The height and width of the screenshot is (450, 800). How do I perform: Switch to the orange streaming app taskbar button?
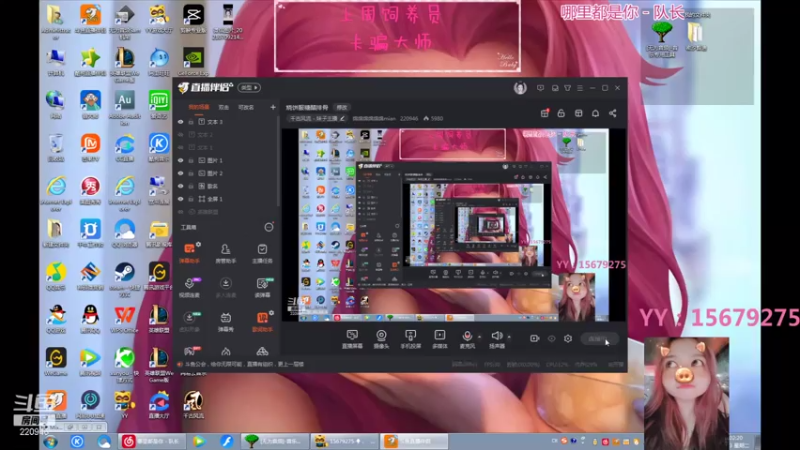tap(414, 441)
